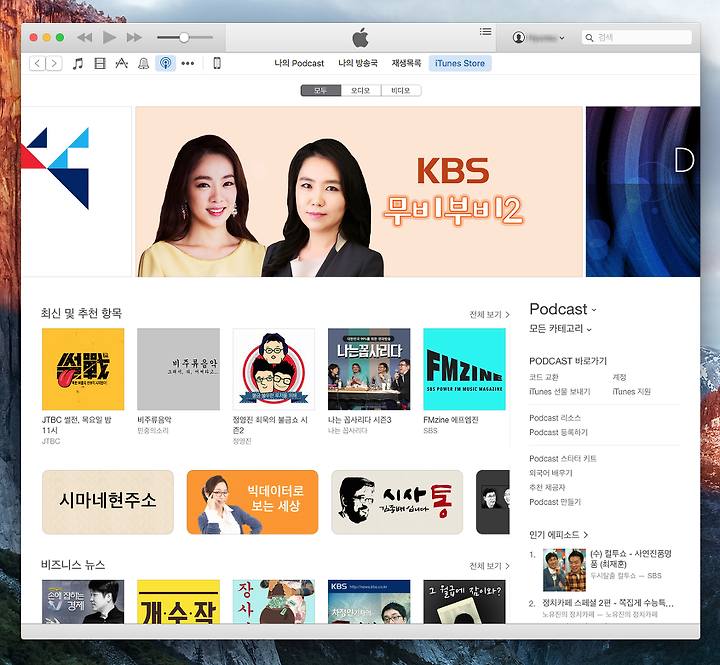Open the 그 월급에 잠이와 artwork
Image resolution: width=720 pixels, height=665 pixels.
click(464, 602)
